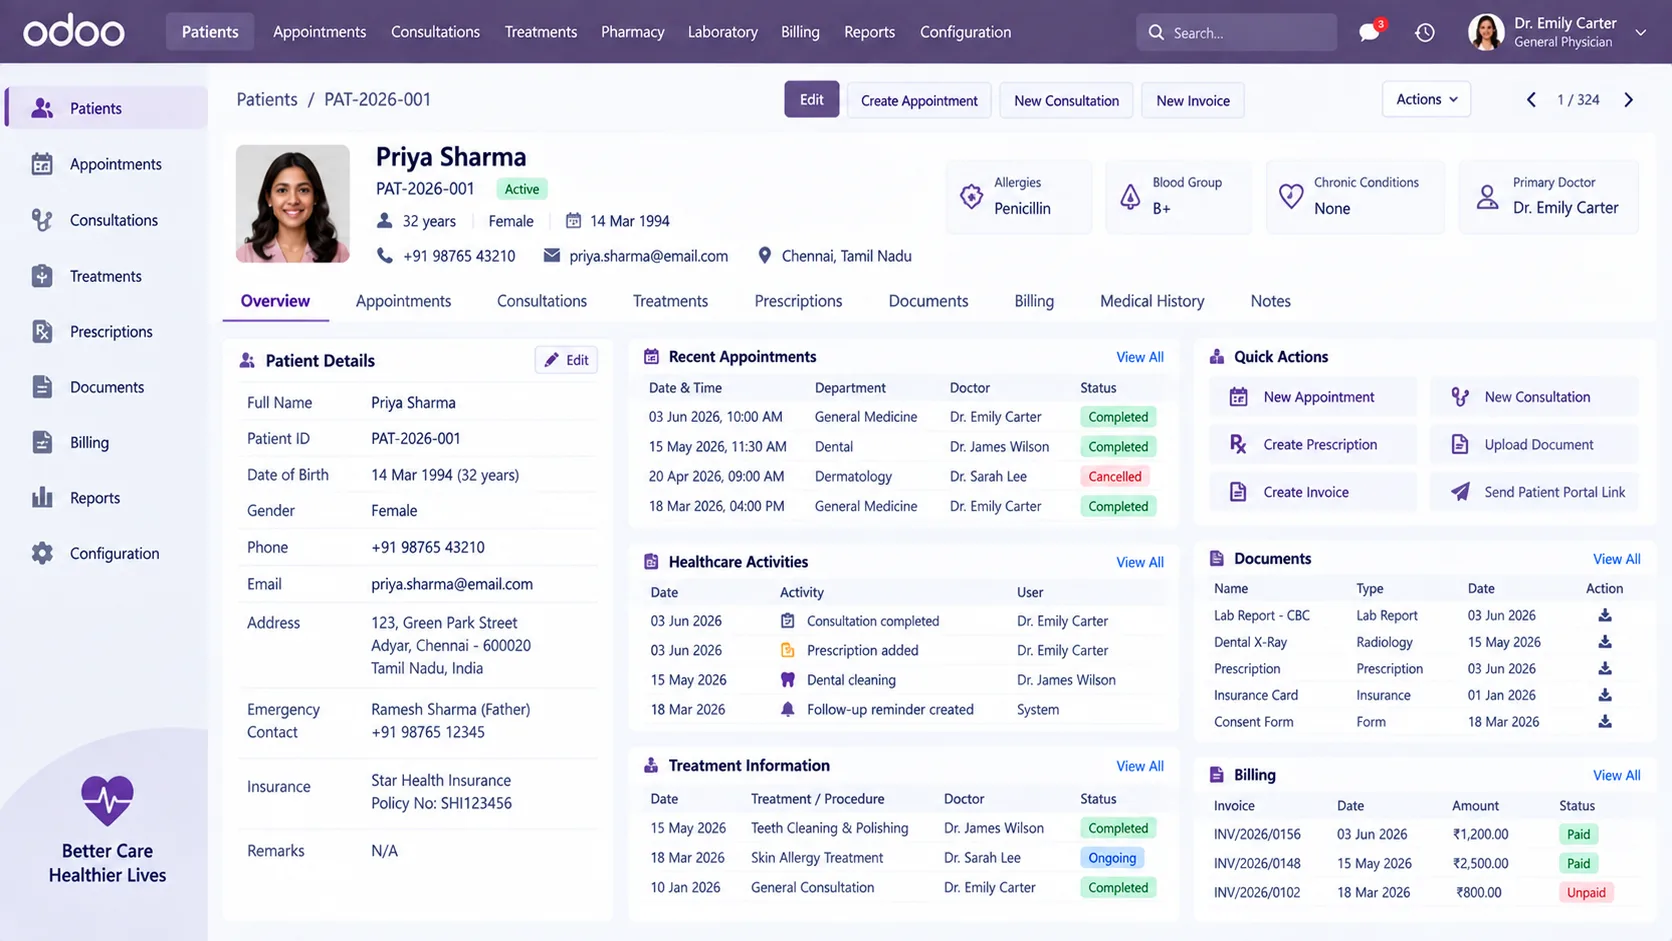Click the Unpaid status badge in Billing

click(1586, 893)
